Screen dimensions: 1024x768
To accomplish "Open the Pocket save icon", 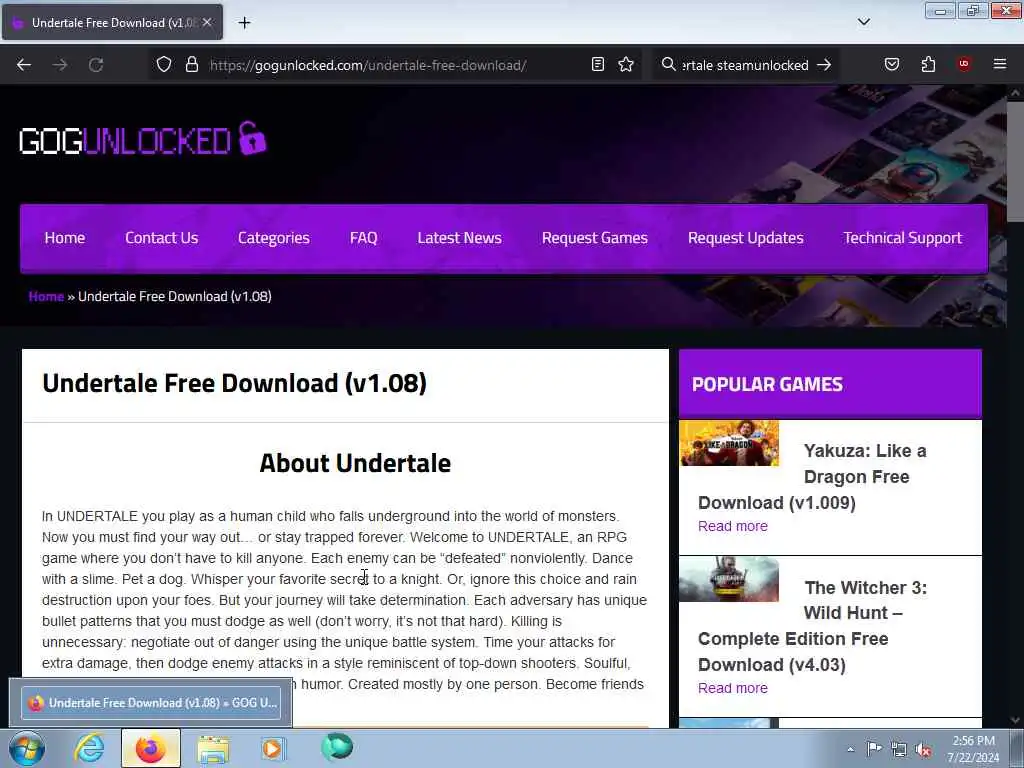I will [x=892, y=65].
